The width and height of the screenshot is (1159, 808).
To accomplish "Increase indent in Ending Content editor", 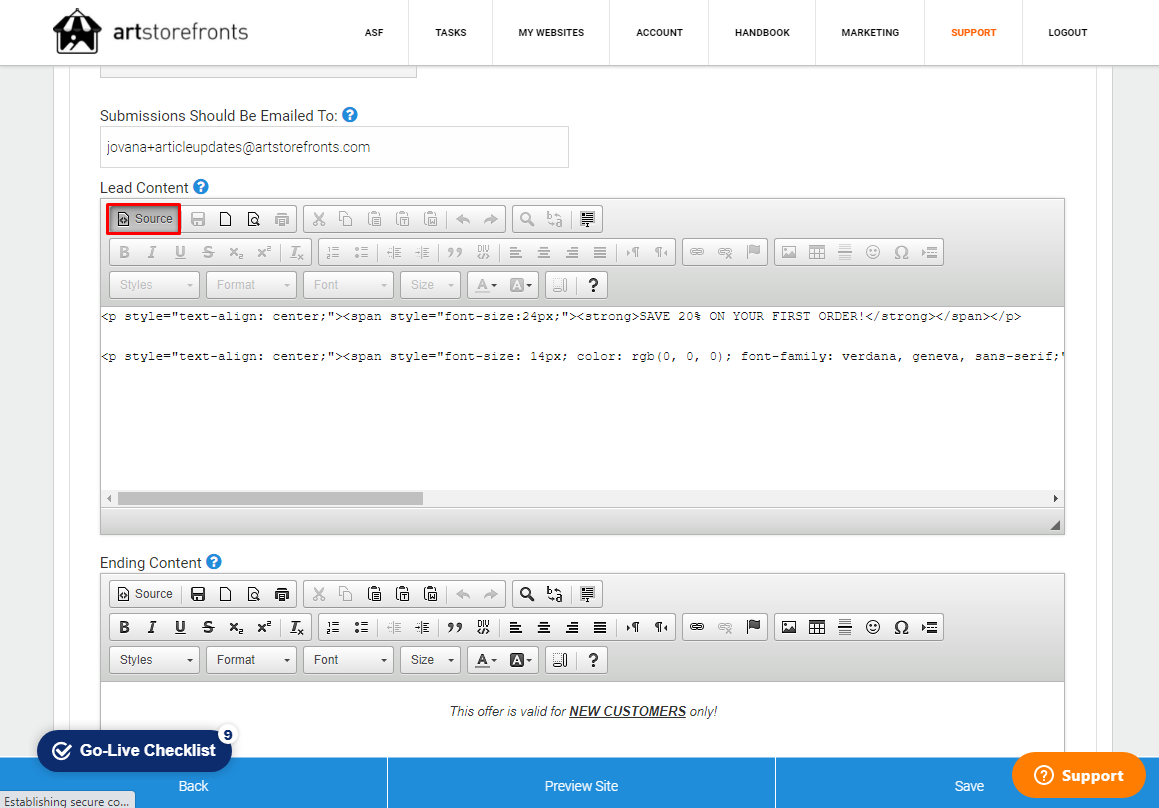I will pyautogui.click(x=422, y=627).
